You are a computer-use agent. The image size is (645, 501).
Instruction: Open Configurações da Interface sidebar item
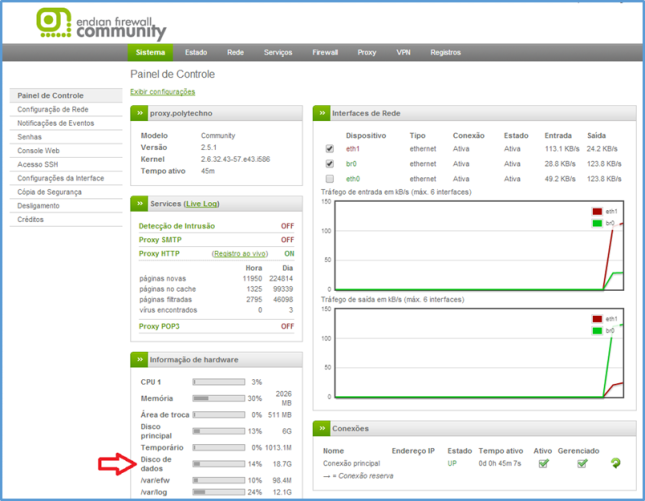[66, 178]
